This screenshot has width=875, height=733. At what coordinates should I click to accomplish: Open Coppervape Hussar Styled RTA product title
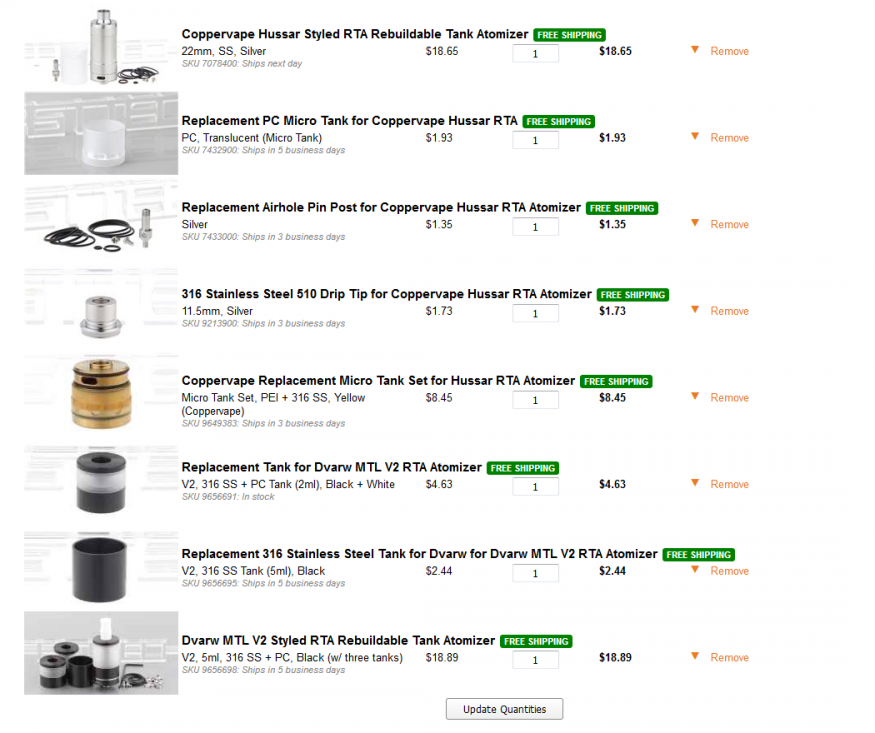[355, 34]
